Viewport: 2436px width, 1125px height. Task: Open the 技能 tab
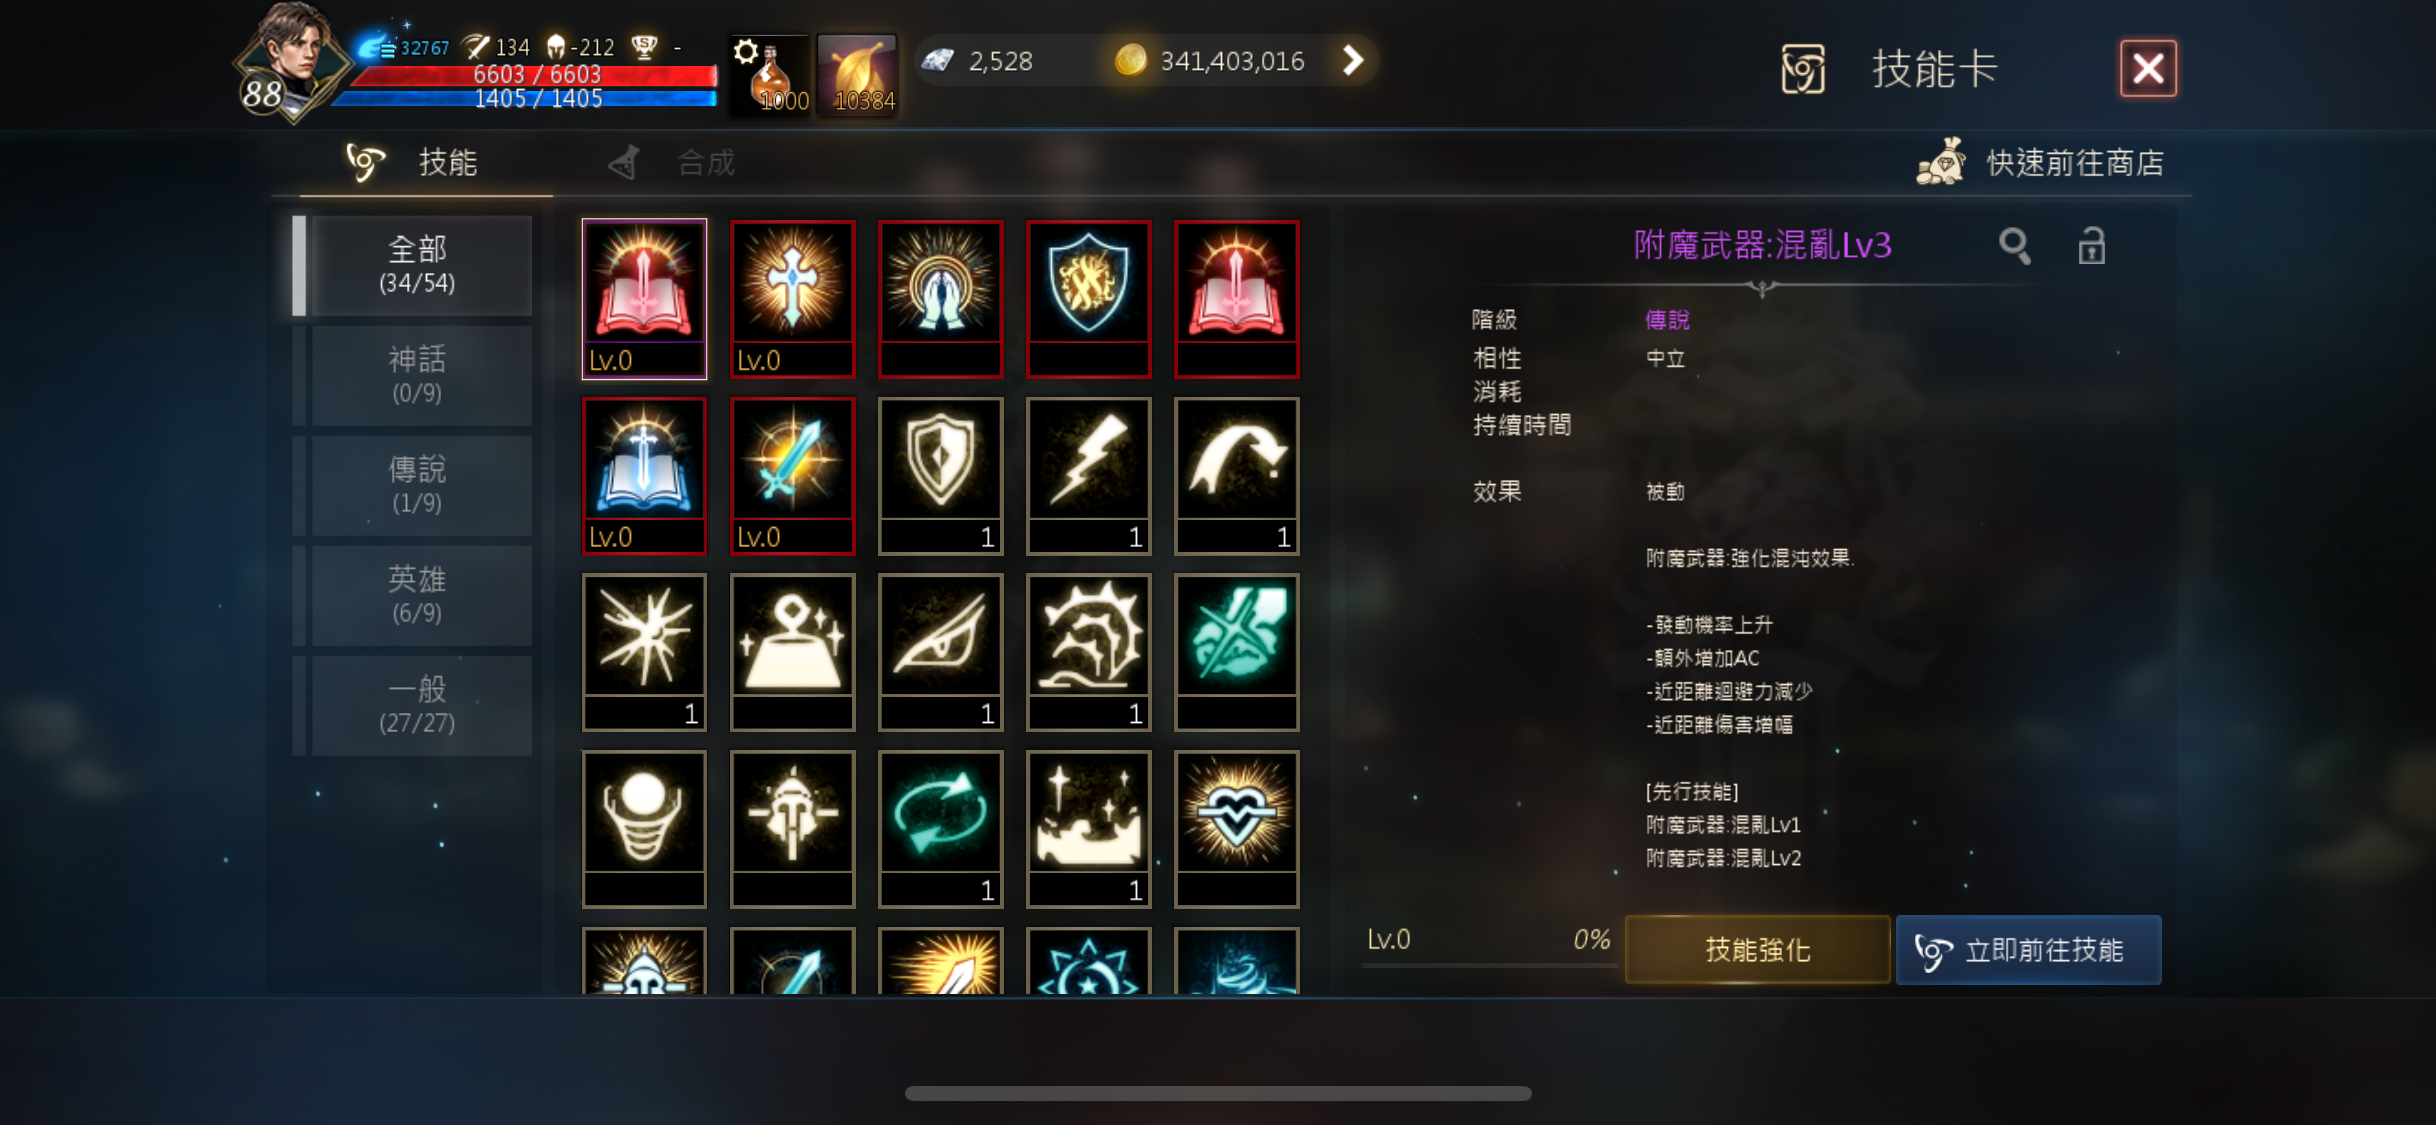tap(414, 163)
